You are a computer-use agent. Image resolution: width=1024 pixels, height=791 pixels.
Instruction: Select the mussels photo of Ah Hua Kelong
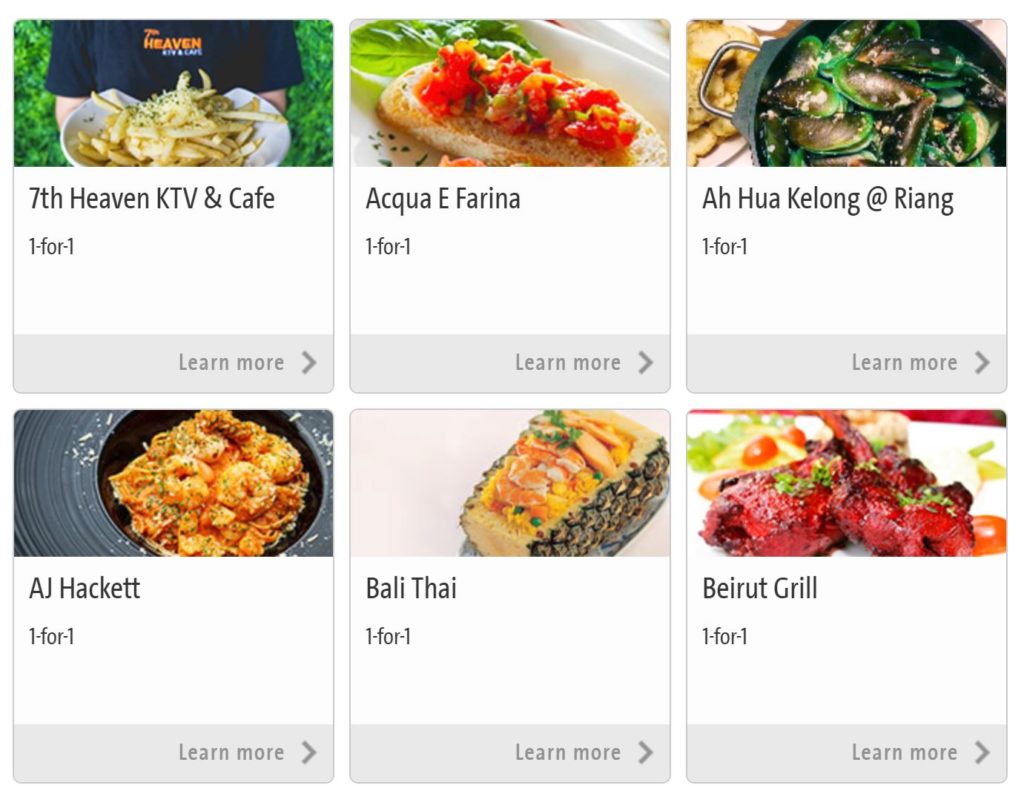(846, 93)
